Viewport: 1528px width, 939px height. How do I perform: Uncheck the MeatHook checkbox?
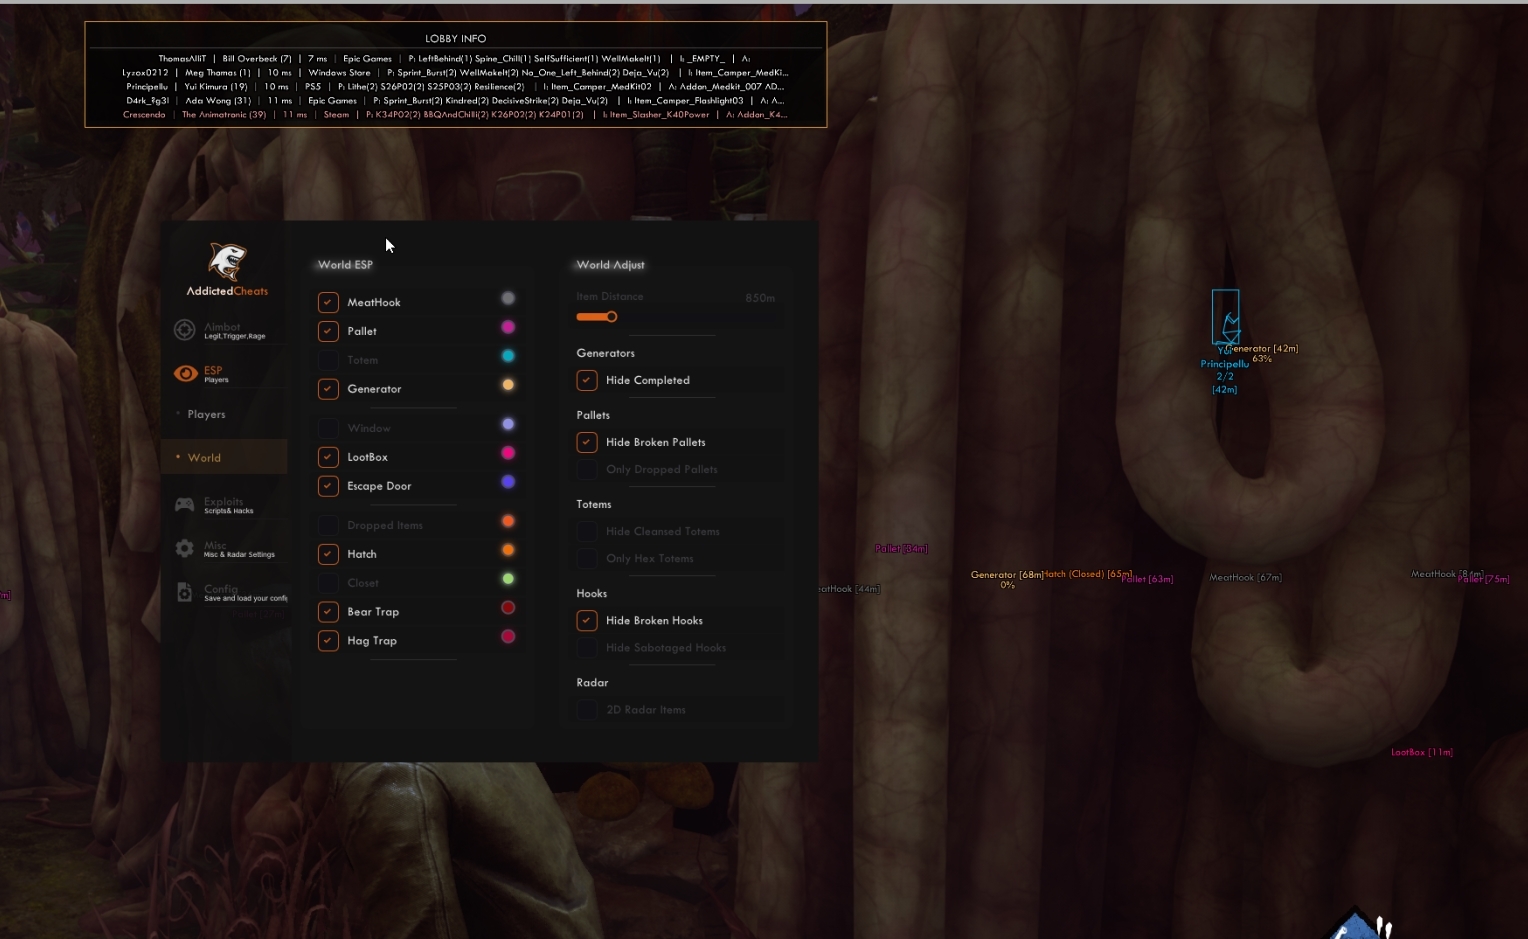coord(328,302)
